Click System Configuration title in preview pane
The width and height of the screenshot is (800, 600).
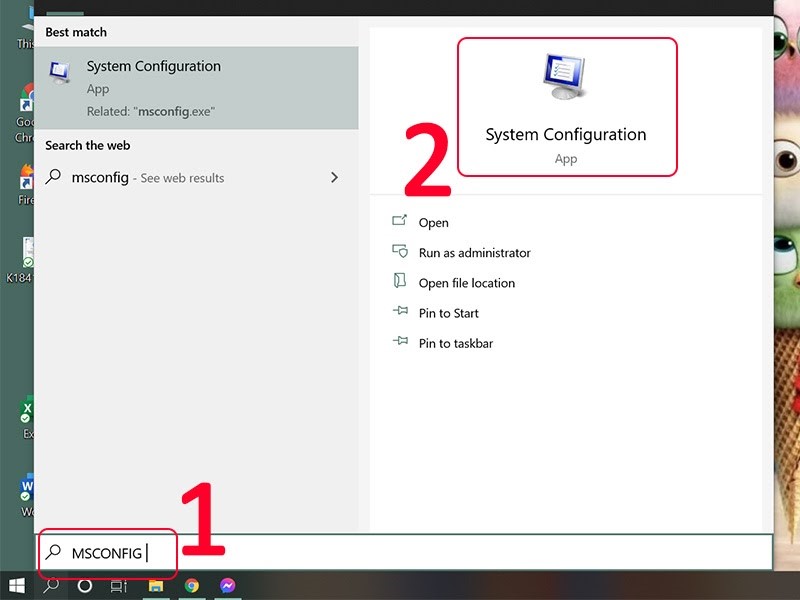(566, 135)
